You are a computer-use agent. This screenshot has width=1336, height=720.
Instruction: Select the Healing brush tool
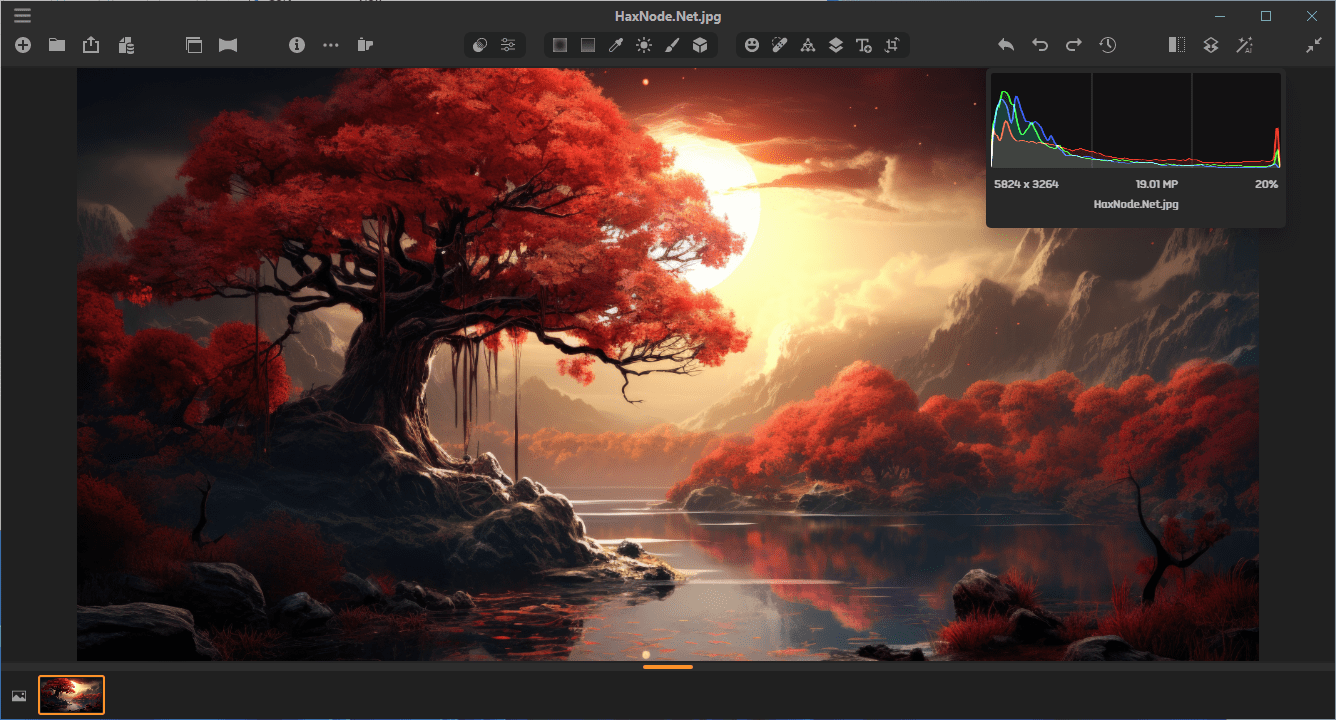coord(780,45)
